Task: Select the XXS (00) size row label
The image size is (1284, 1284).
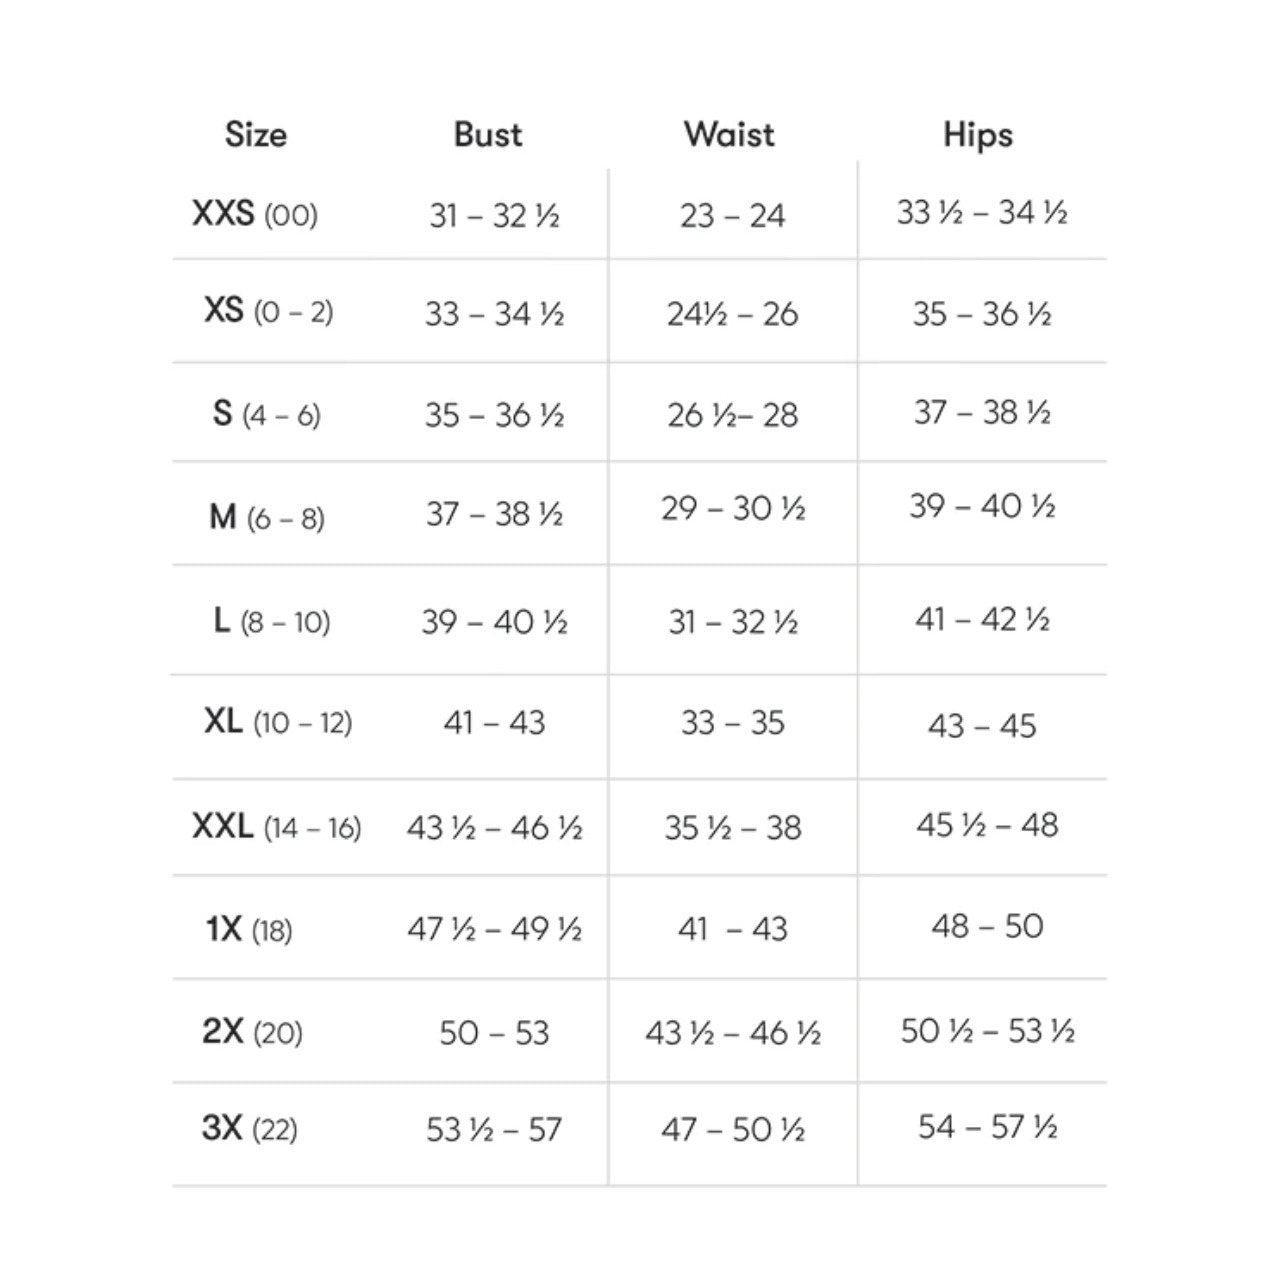Action: (255, 214)
